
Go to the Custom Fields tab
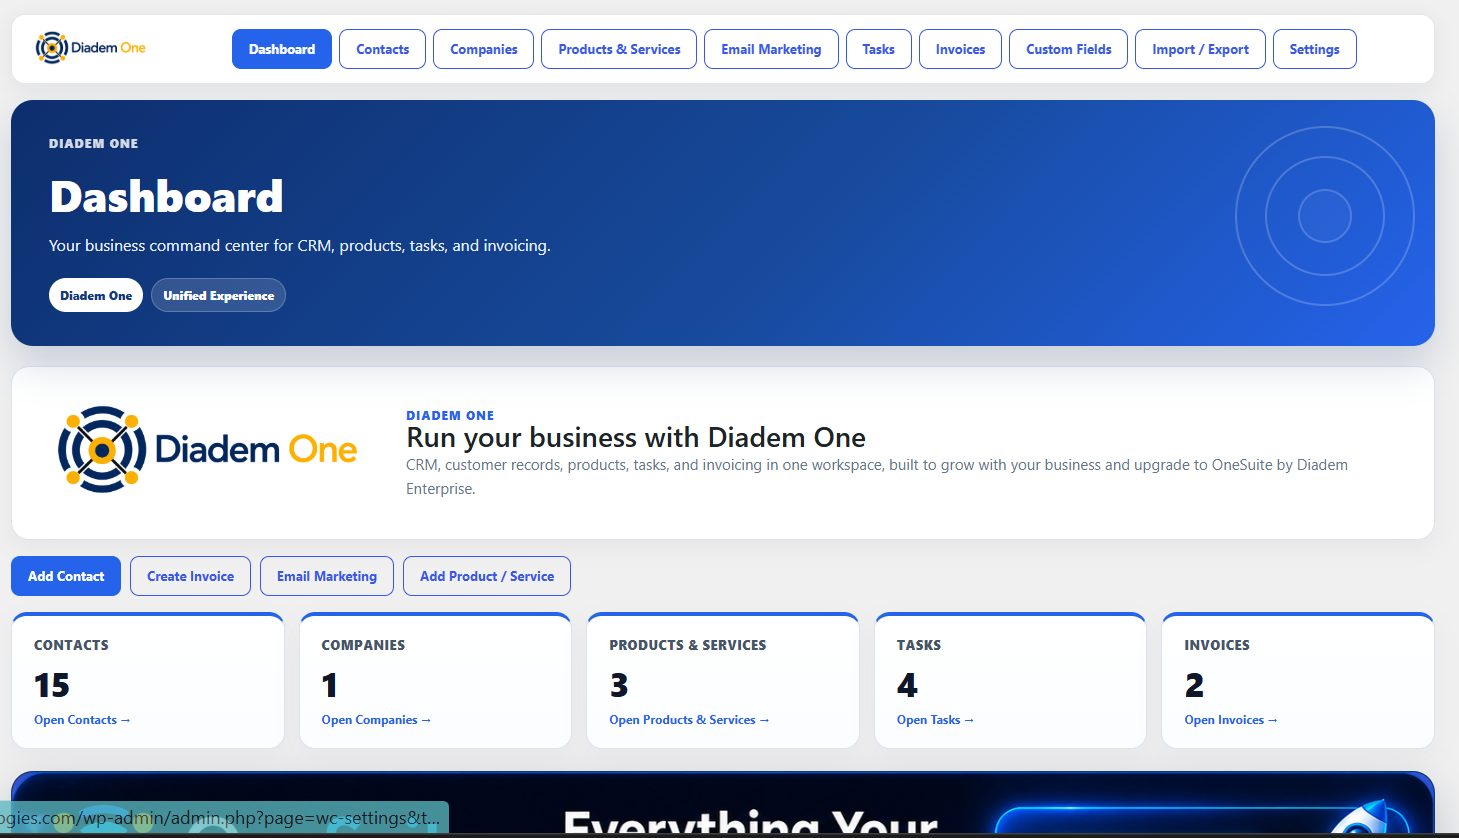click(x=1068, y=49)
